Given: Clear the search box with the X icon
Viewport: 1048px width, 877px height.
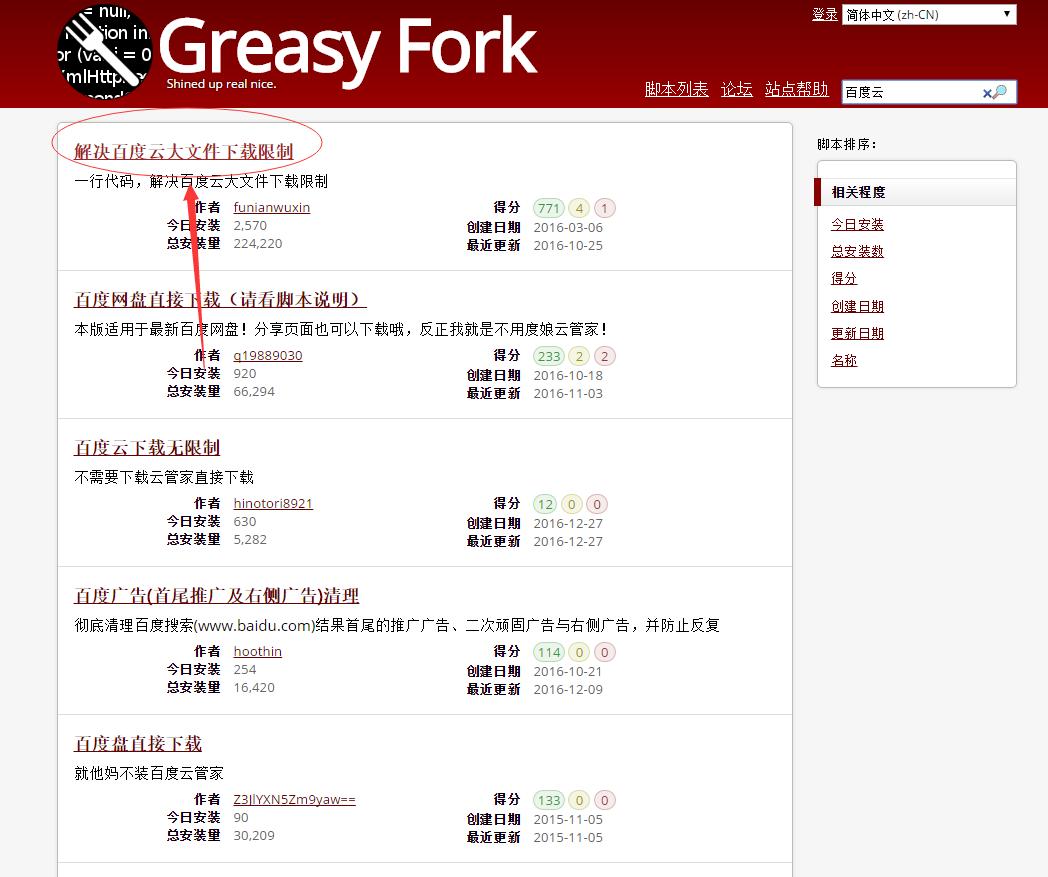Looking at the screenshot, I should click(x=986, y=92).
